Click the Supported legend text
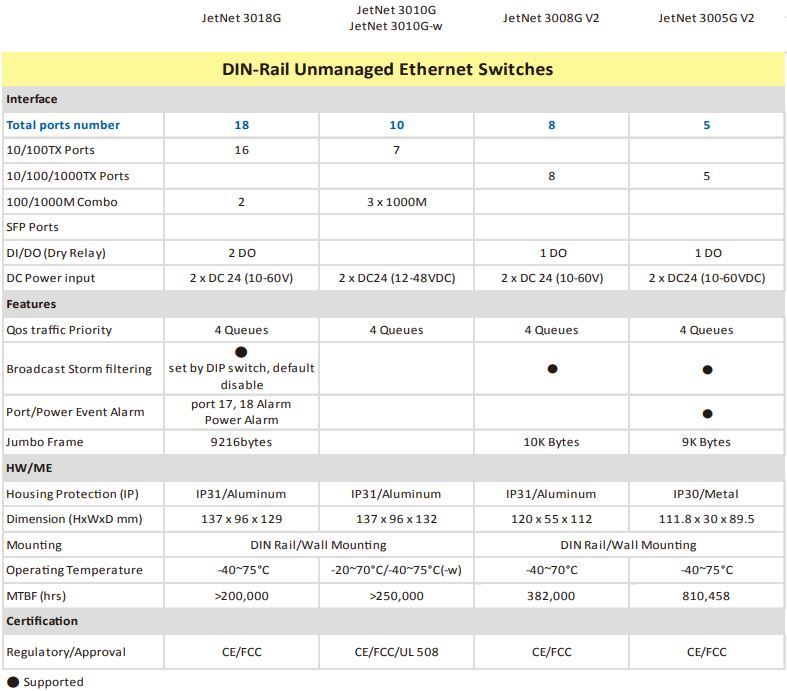Viewport: 787px width, 691px height. coord(54,682)
